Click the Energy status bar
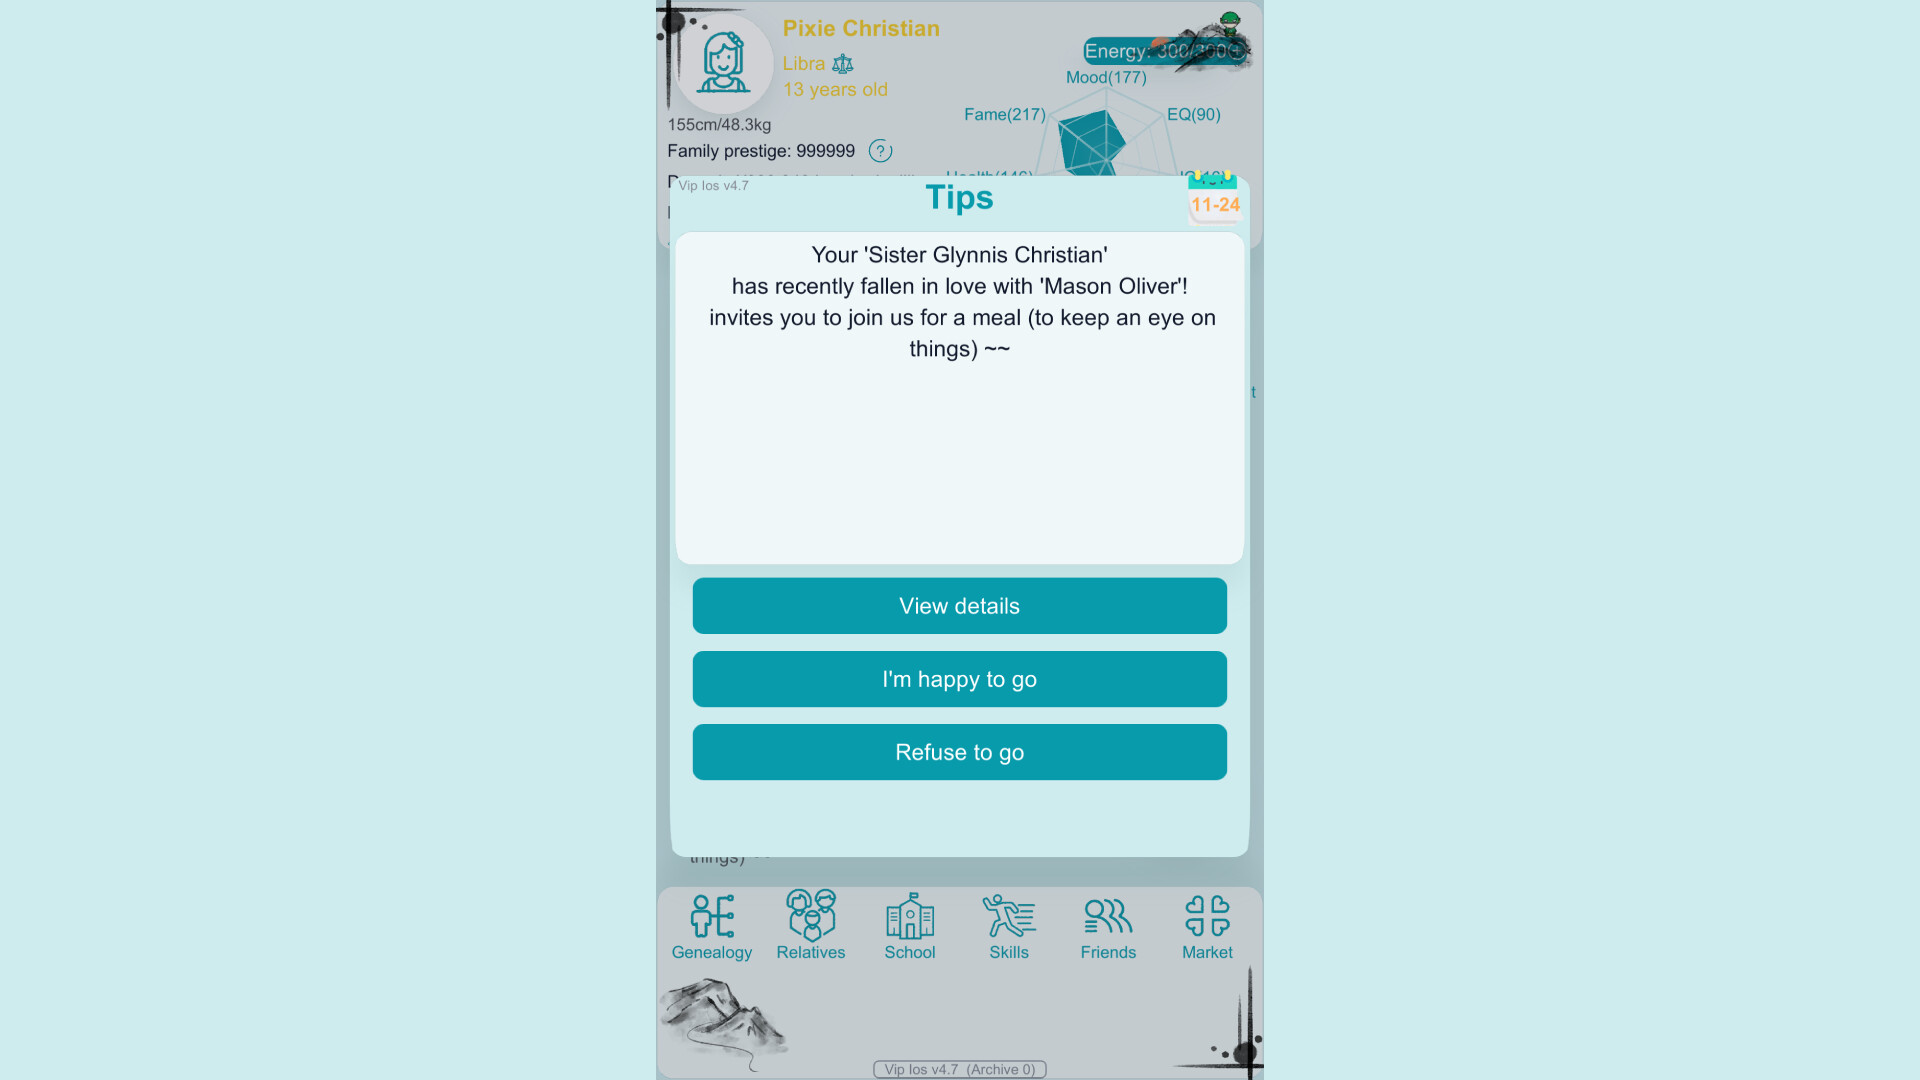Image resolution: width=1920 pixels, height=1080 pixels. tap(1159, 50)
